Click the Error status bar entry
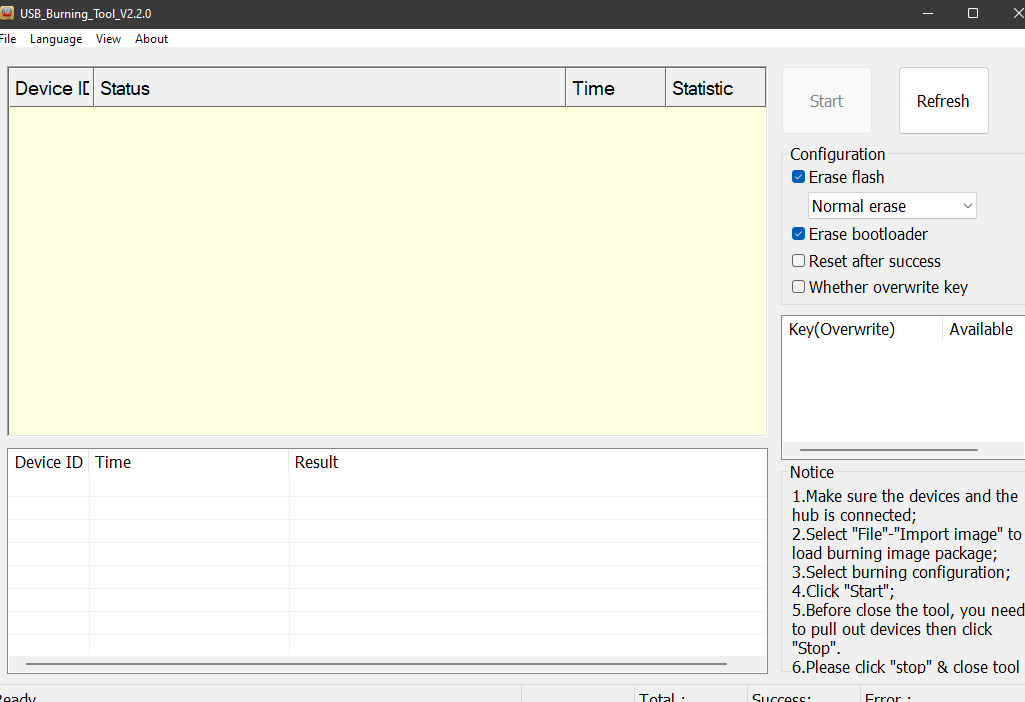This screenshot has height=702, width=1025. click(x=943, y=696)
